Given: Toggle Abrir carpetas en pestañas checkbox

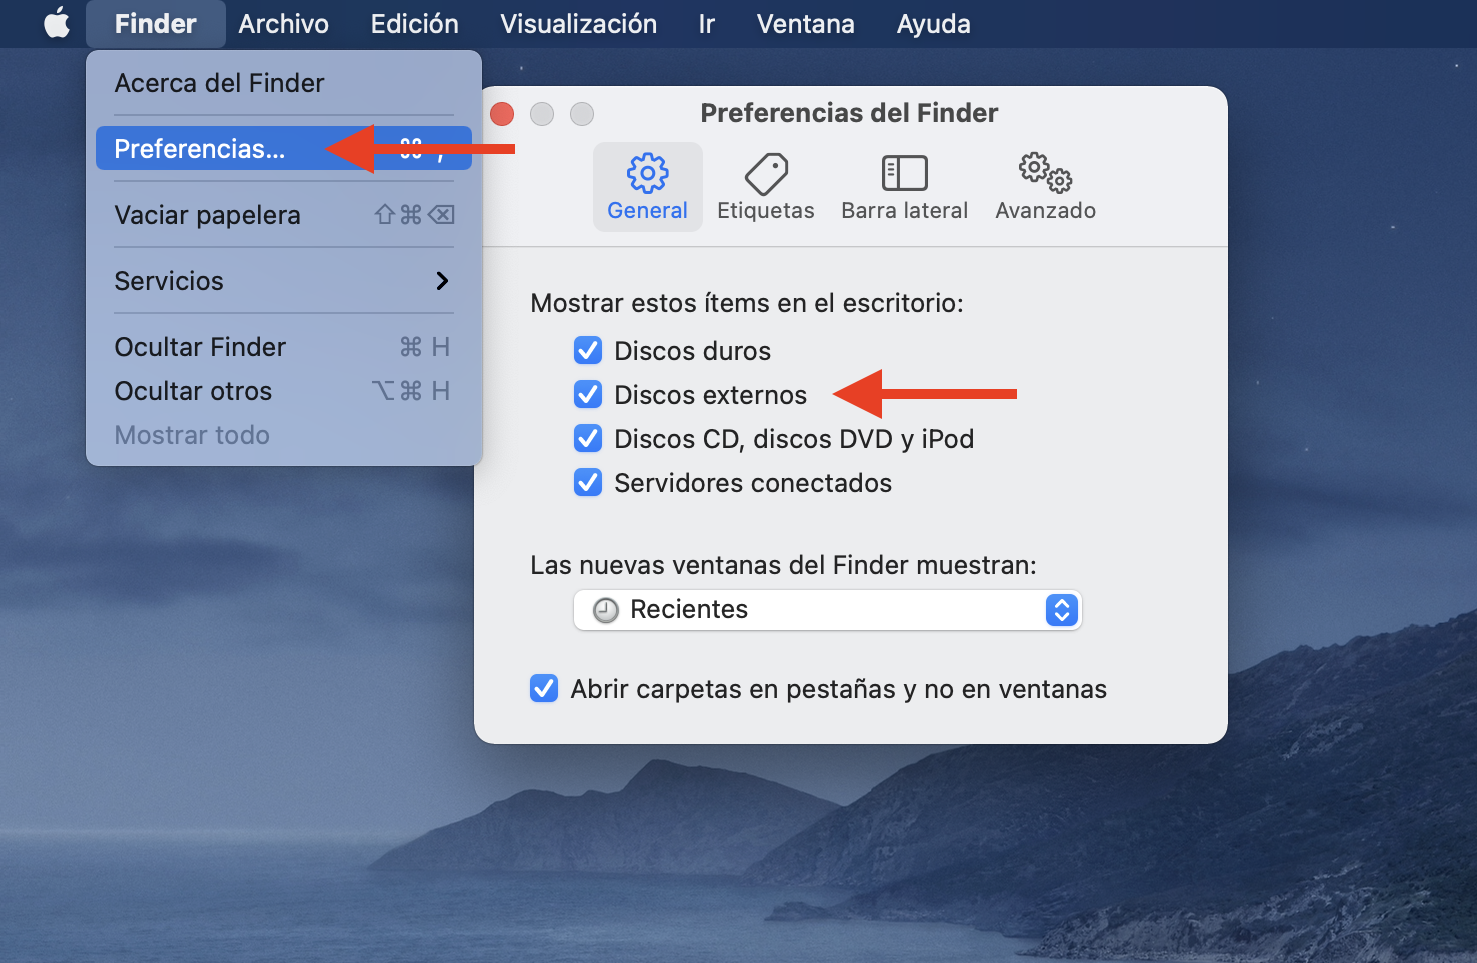Looking at the screenshot, I should [544, 689].
